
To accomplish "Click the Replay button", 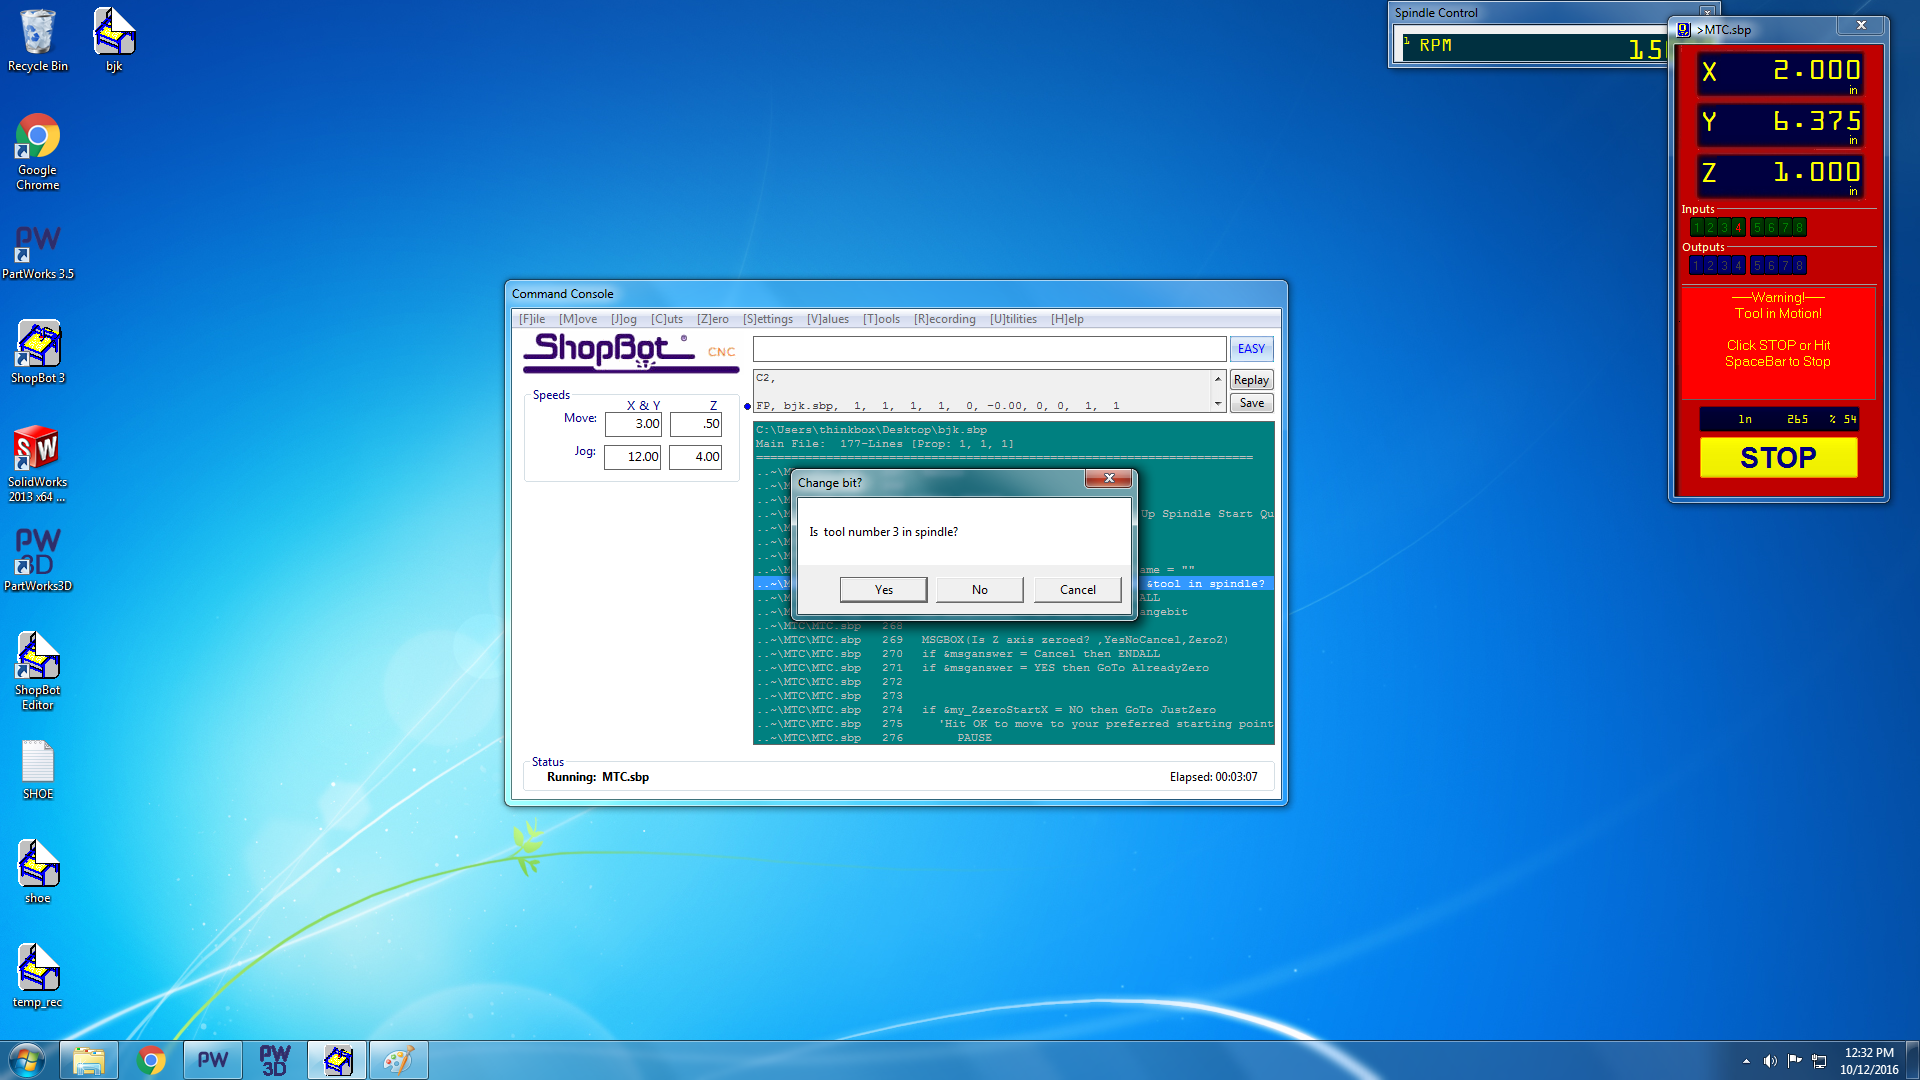I will (x=1251, y=380).
